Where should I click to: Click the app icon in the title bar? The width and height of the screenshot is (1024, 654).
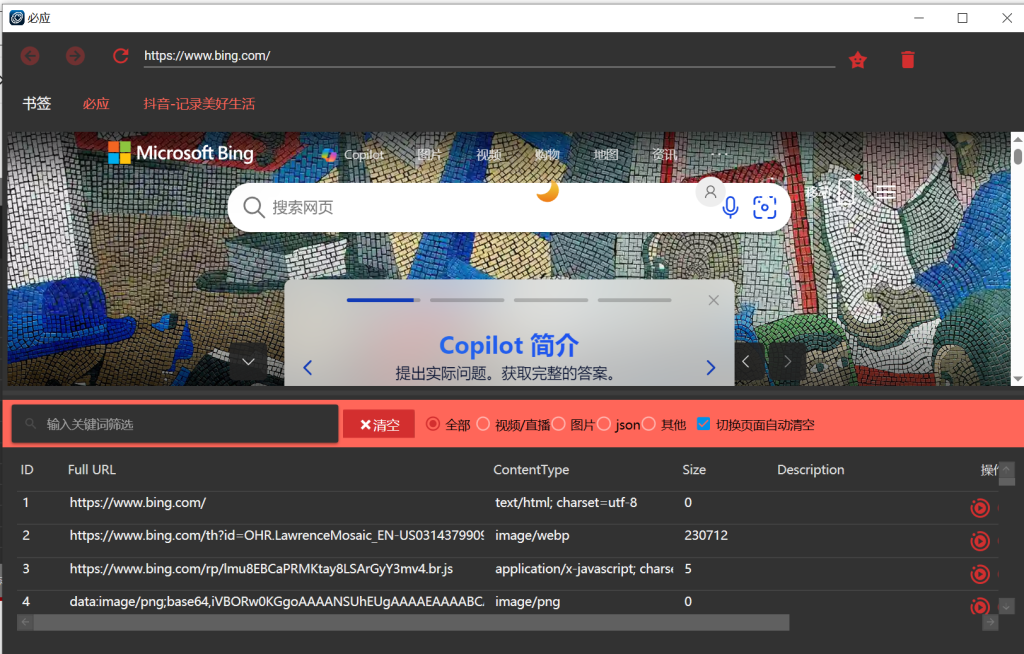17,18
